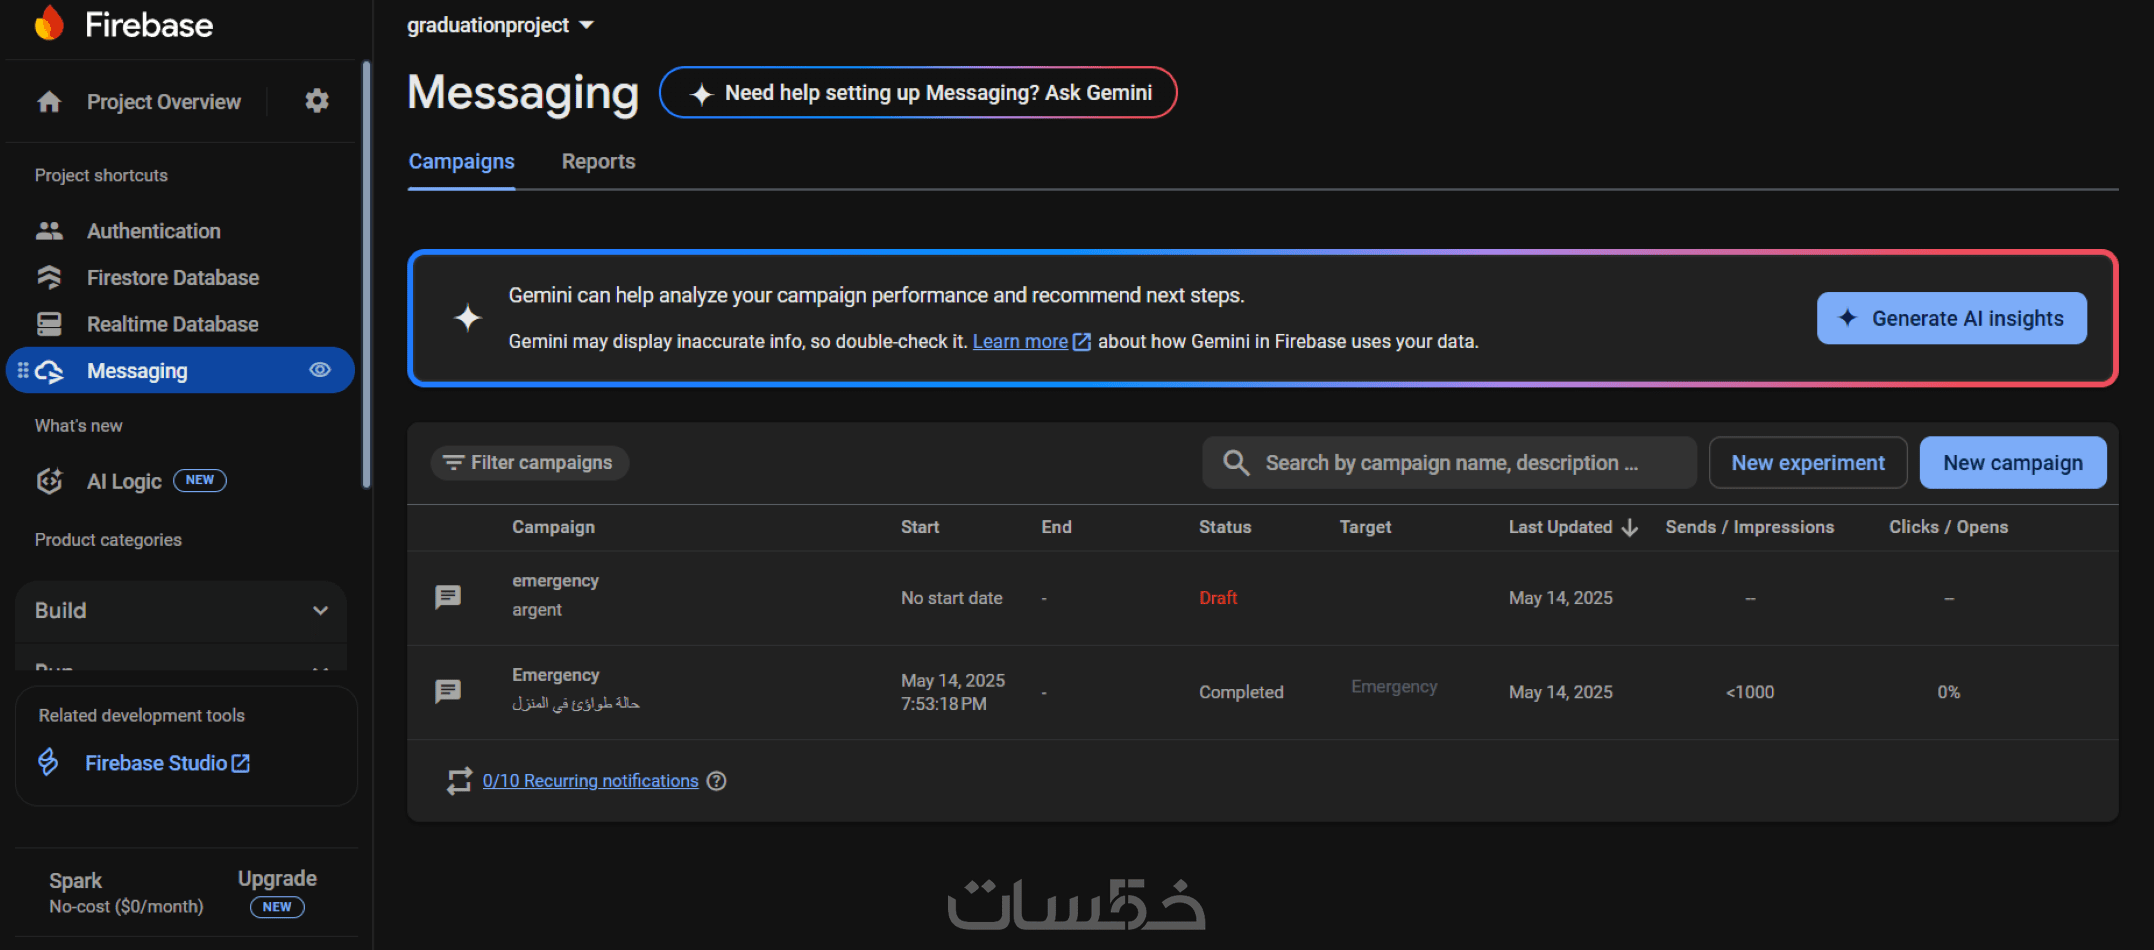
Task: Click the Clicks / Opens column header
Action: 1948,527
